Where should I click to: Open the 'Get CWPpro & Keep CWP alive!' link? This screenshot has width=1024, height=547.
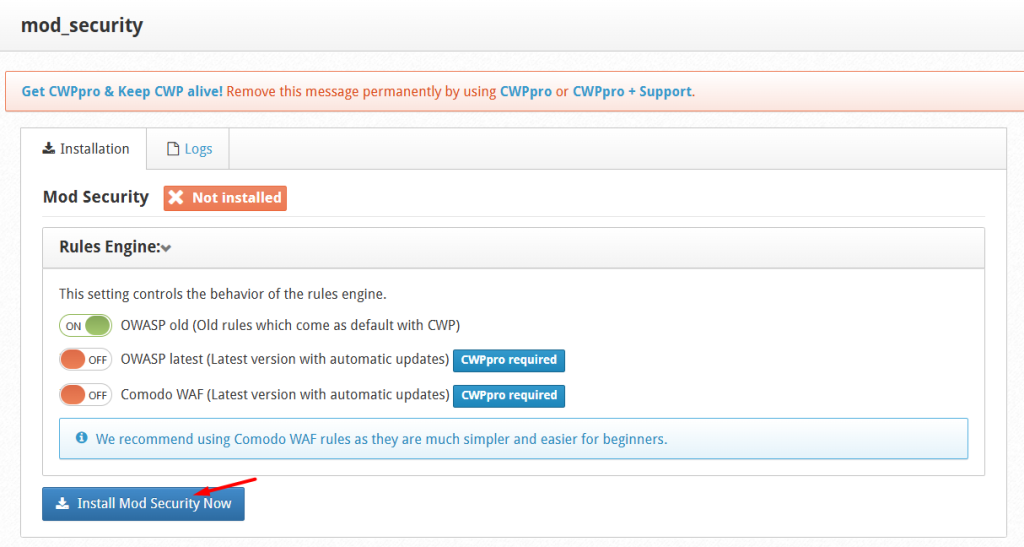122,91
